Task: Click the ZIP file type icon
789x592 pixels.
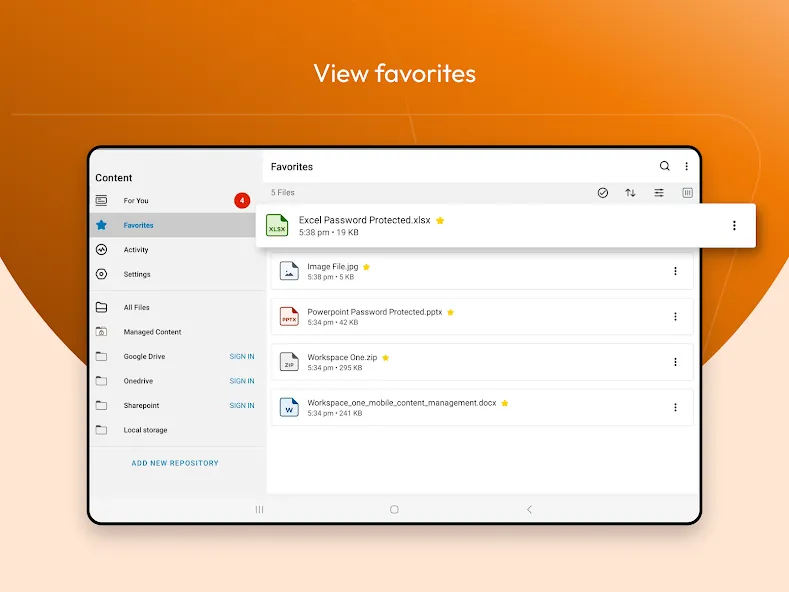Action: tap(289, 361)
